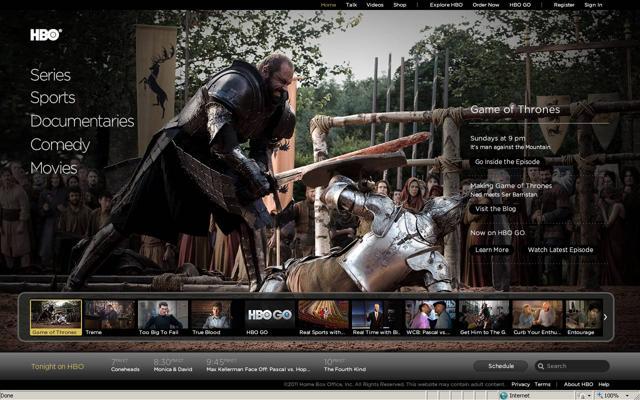Click Go Inside the Episode button
This screenshot has height=400, width=640.
coord(507,162)
